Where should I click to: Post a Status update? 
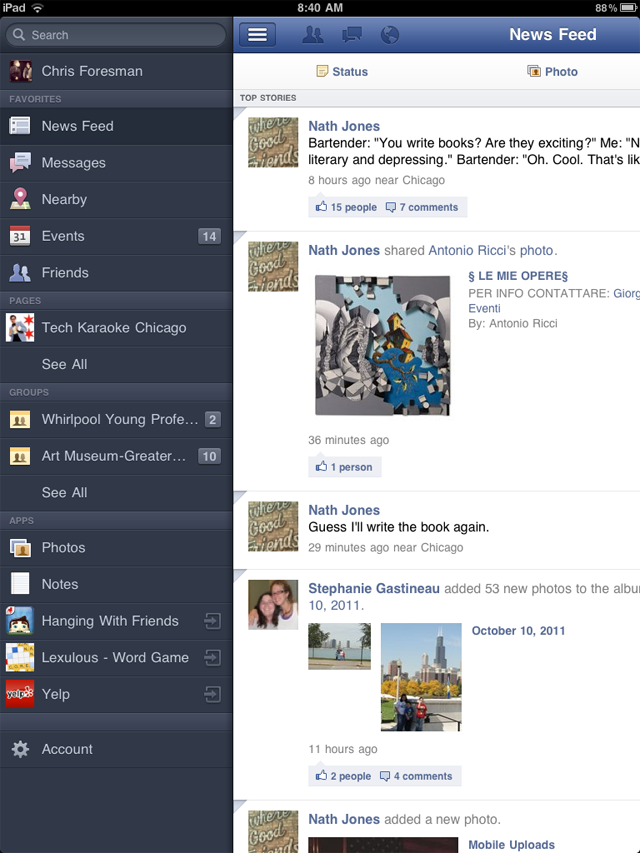(342, 71)
